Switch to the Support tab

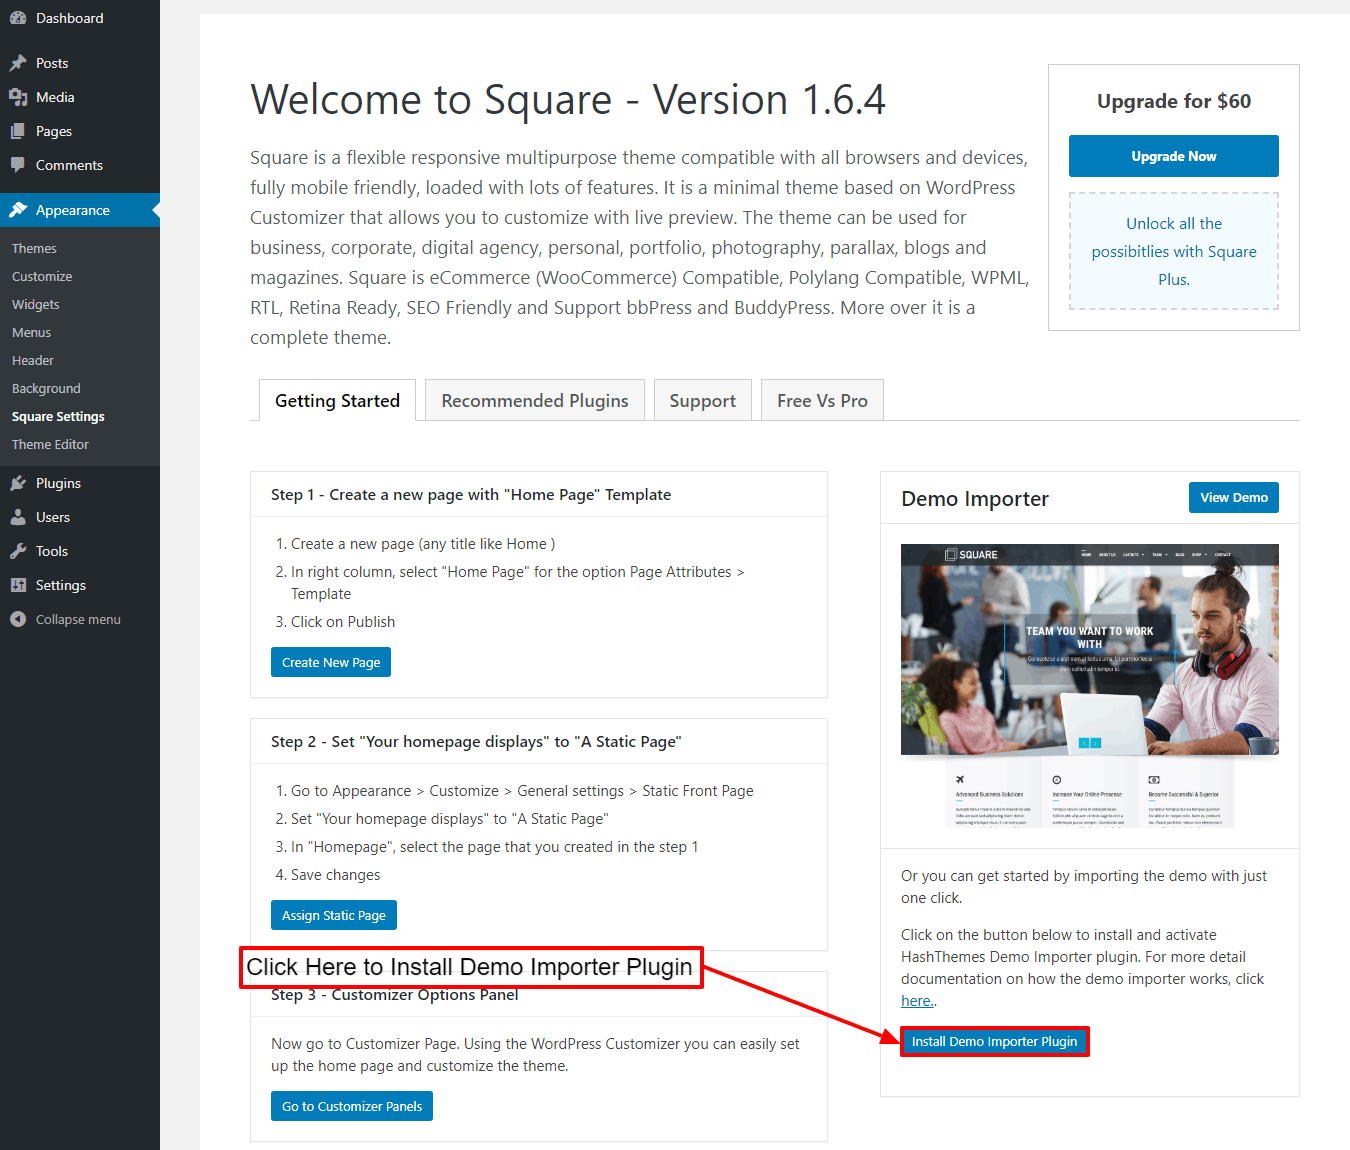click(703, 400)
